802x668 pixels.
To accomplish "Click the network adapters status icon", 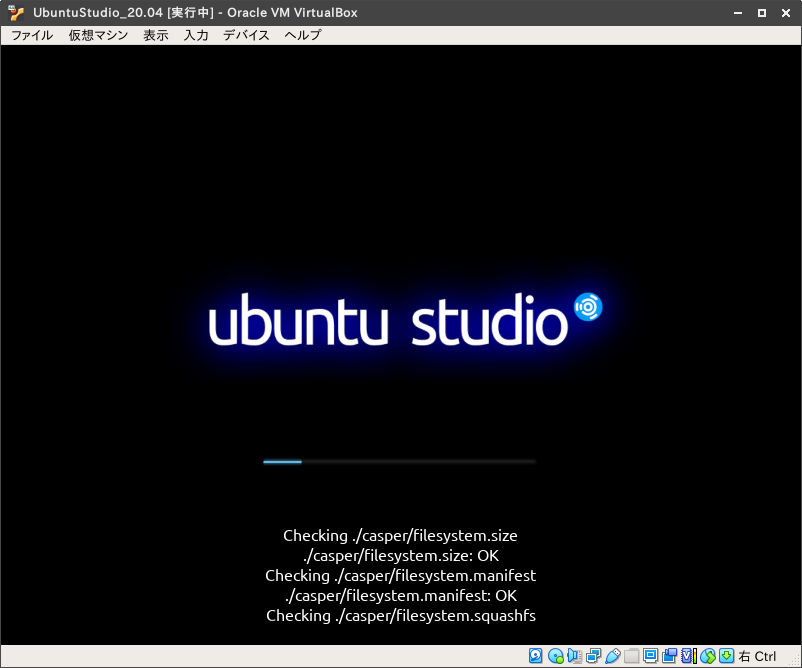I will (593, 656).
